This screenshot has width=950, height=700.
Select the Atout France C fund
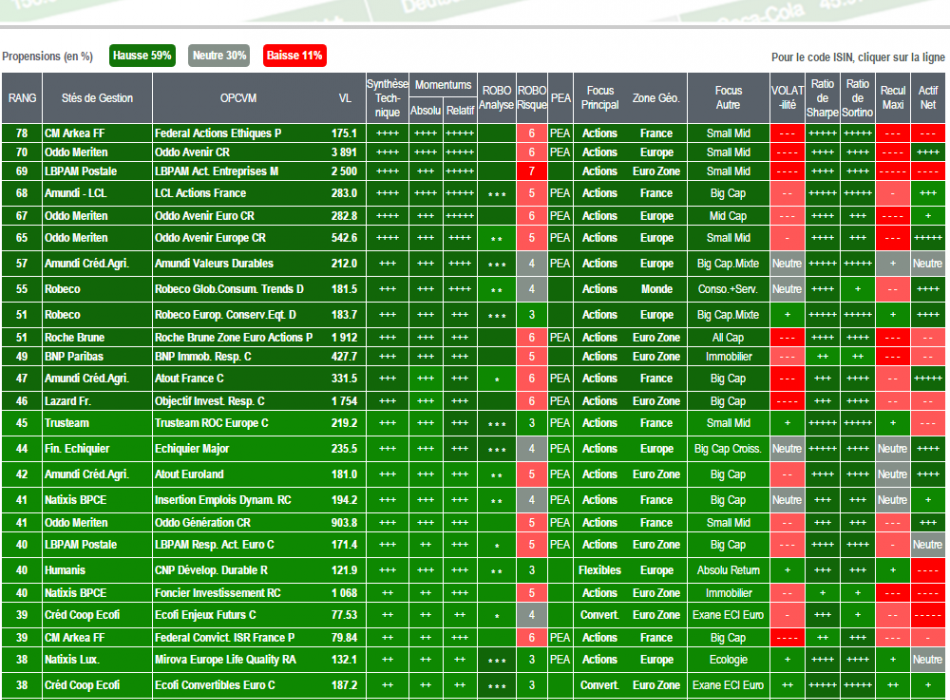[x=473, y=378]
